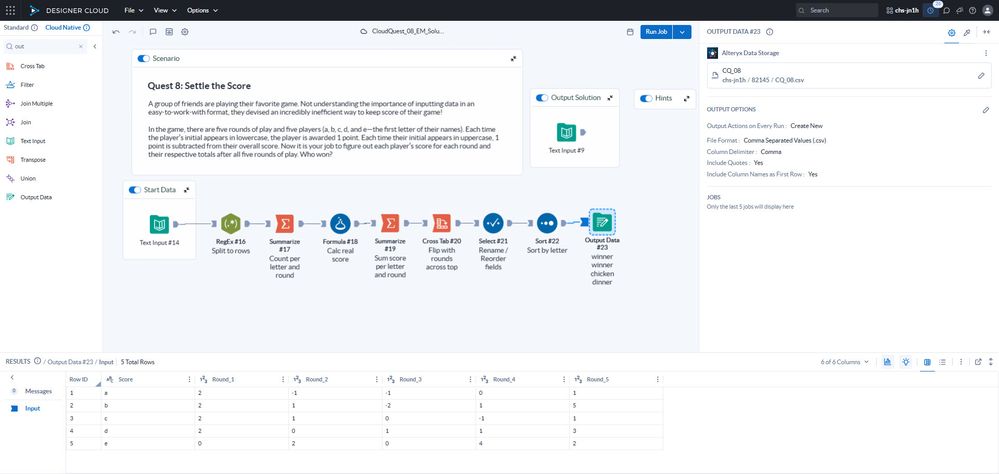Select the Output Data #23 tool node
Screen dimensions: 999x474
(x=602, y=222)
